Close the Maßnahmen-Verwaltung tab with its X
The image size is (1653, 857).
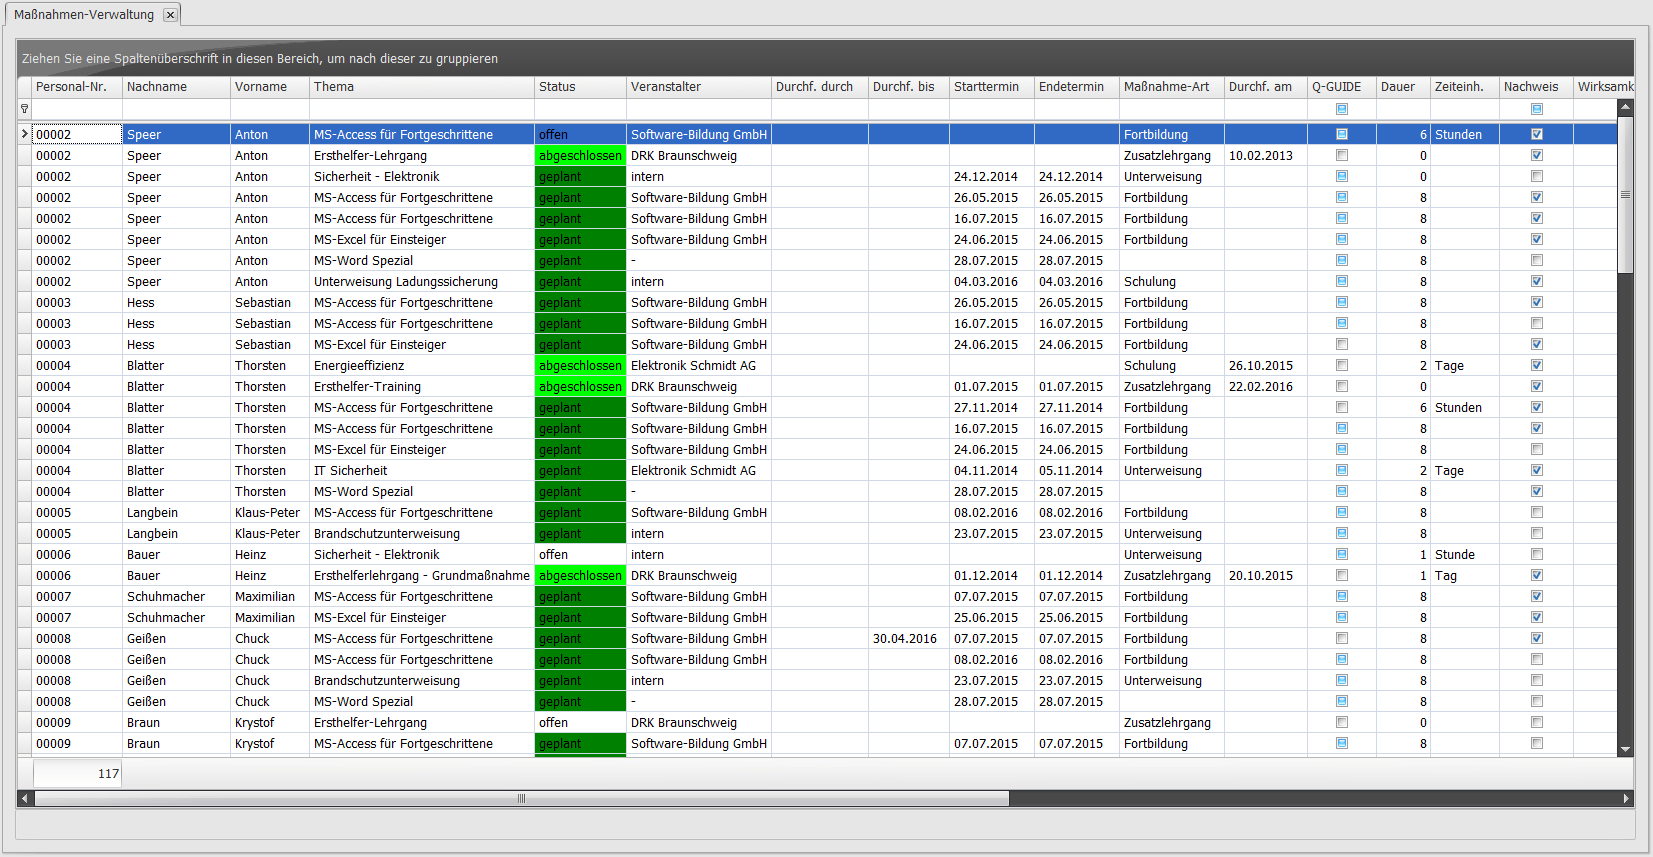pos(170,15)
